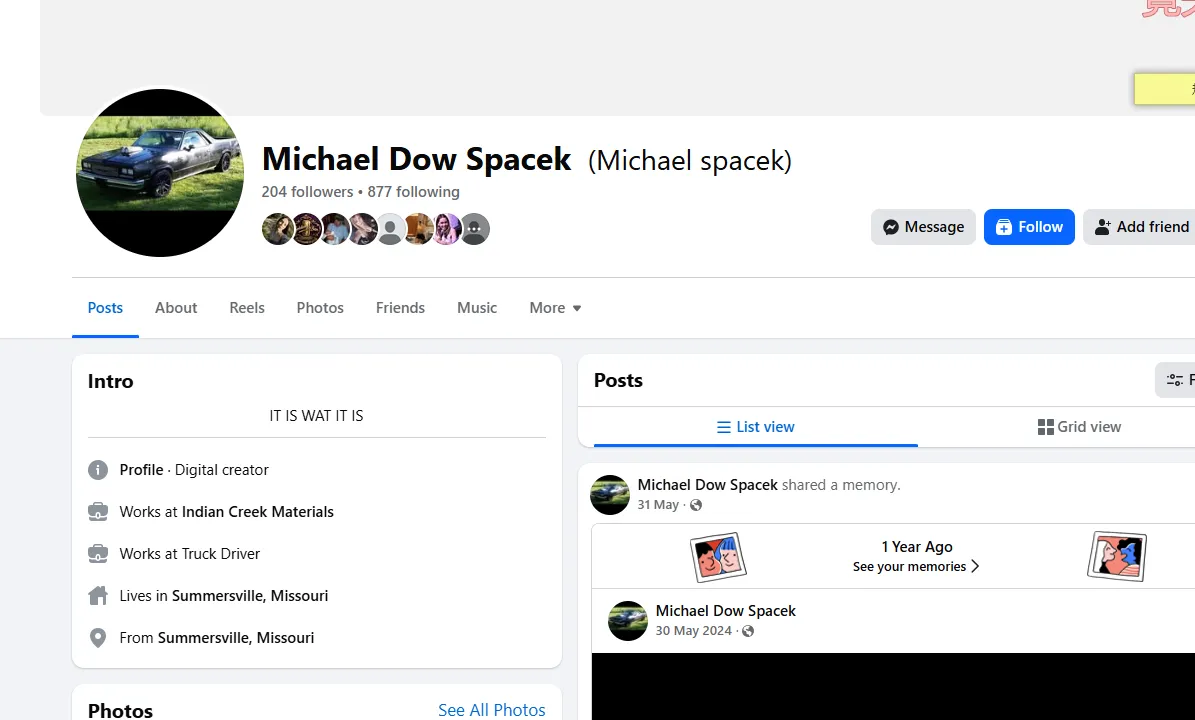Click the 877 following text
1195x720 pixels.
click(414, 192)
